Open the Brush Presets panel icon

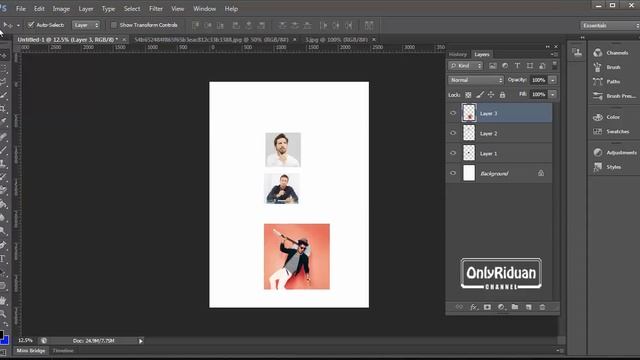(598, 96)
